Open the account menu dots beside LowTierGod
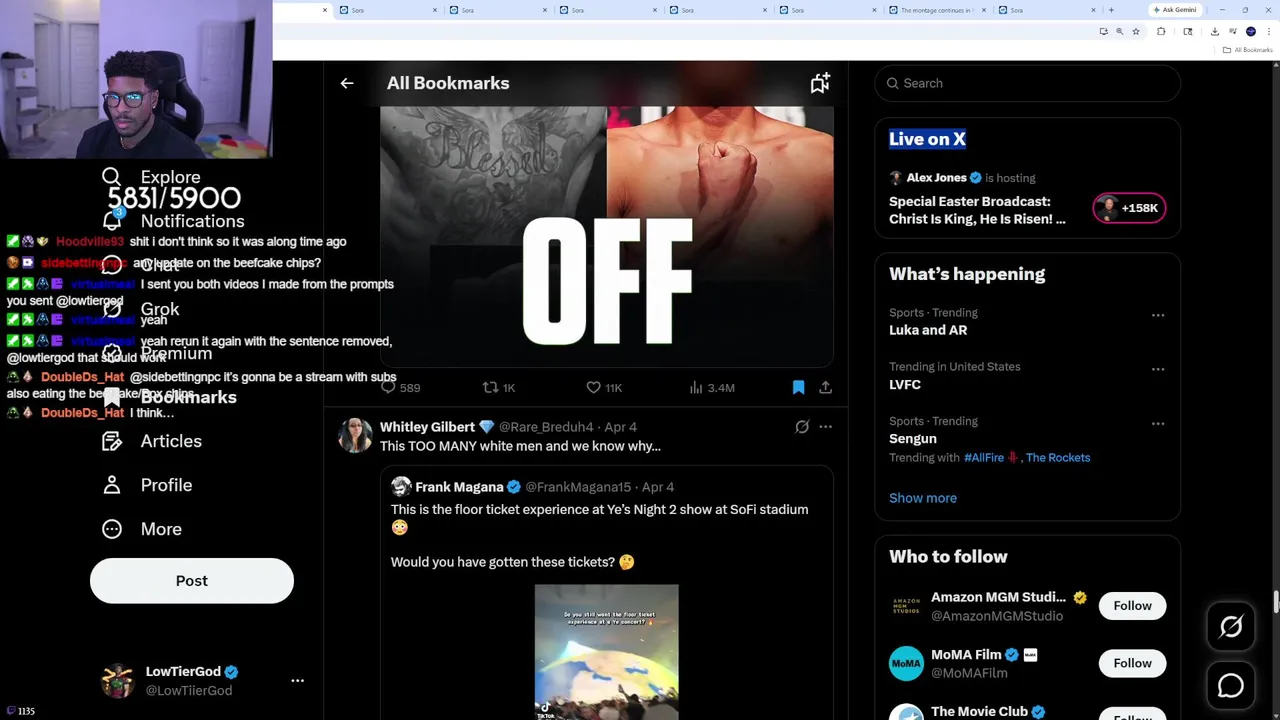This screenshot has width=1280, height=720. point(297,680)
